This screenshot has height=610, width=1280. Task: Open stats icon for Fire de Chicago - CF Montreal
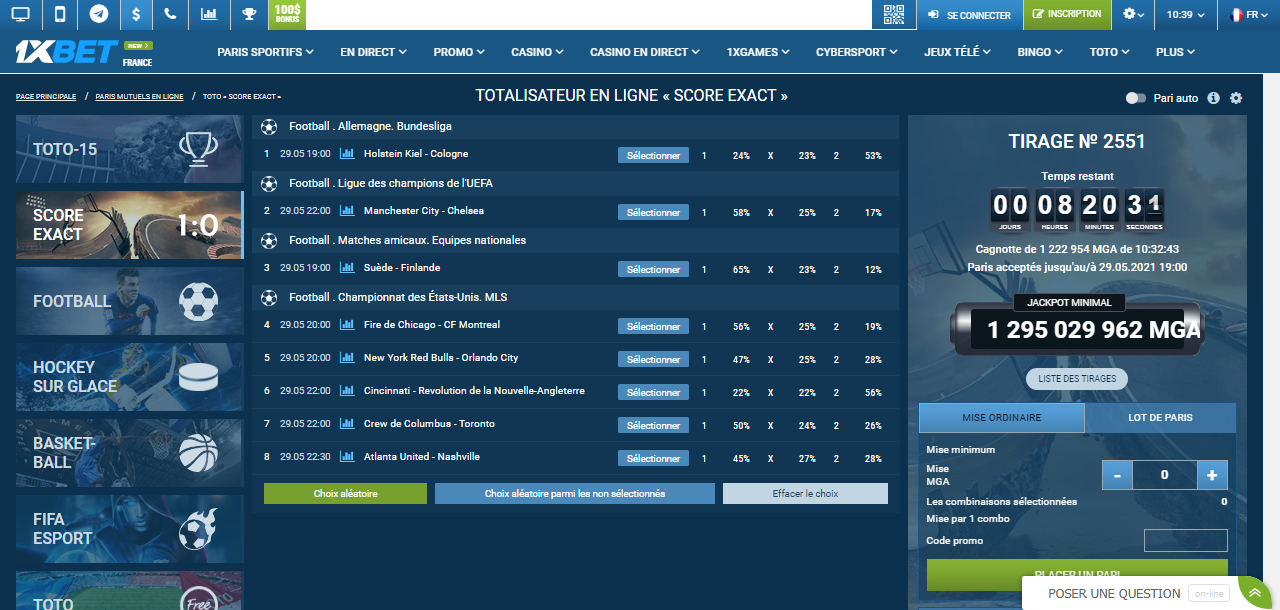347,325
